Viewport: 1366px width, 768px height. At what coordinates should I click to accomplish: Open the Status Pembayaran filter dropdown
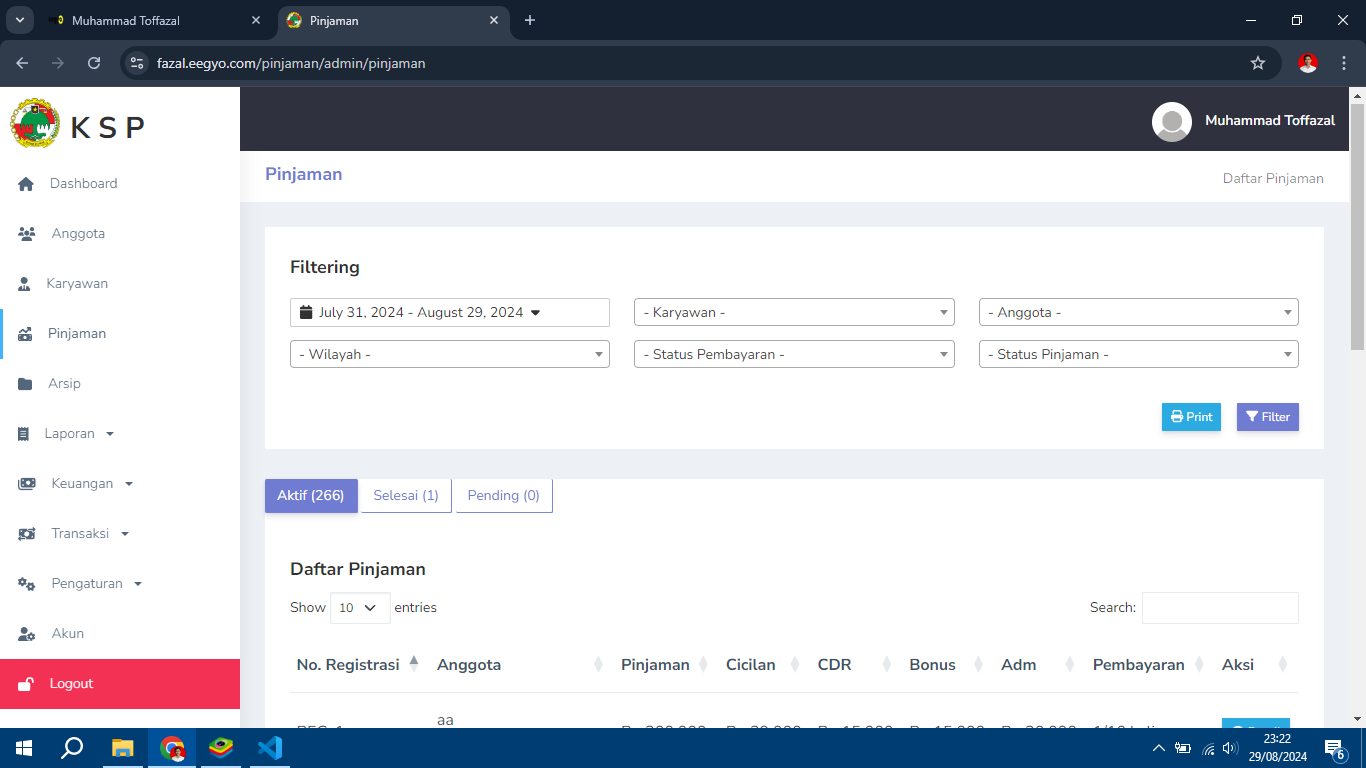coord(794,355)
